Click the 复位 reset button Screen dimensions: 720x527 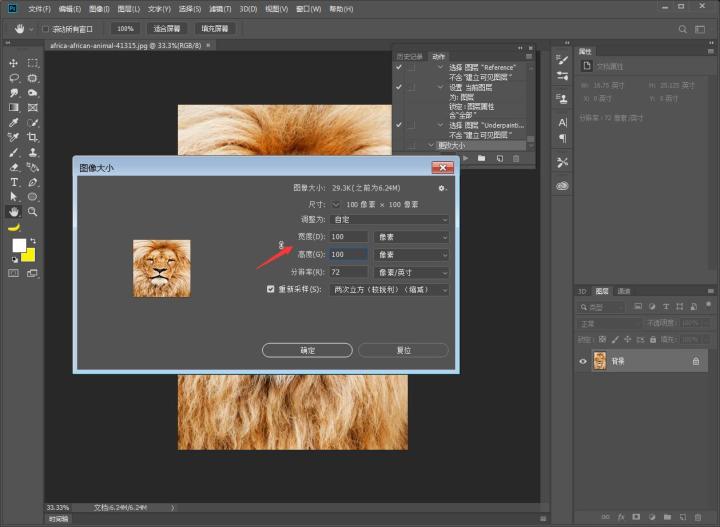click(x=404, y=350)
